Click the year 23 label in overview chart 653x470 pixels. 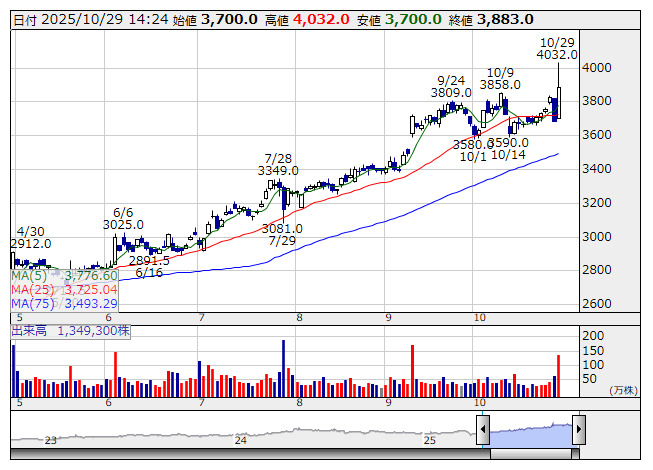(50, 440)
